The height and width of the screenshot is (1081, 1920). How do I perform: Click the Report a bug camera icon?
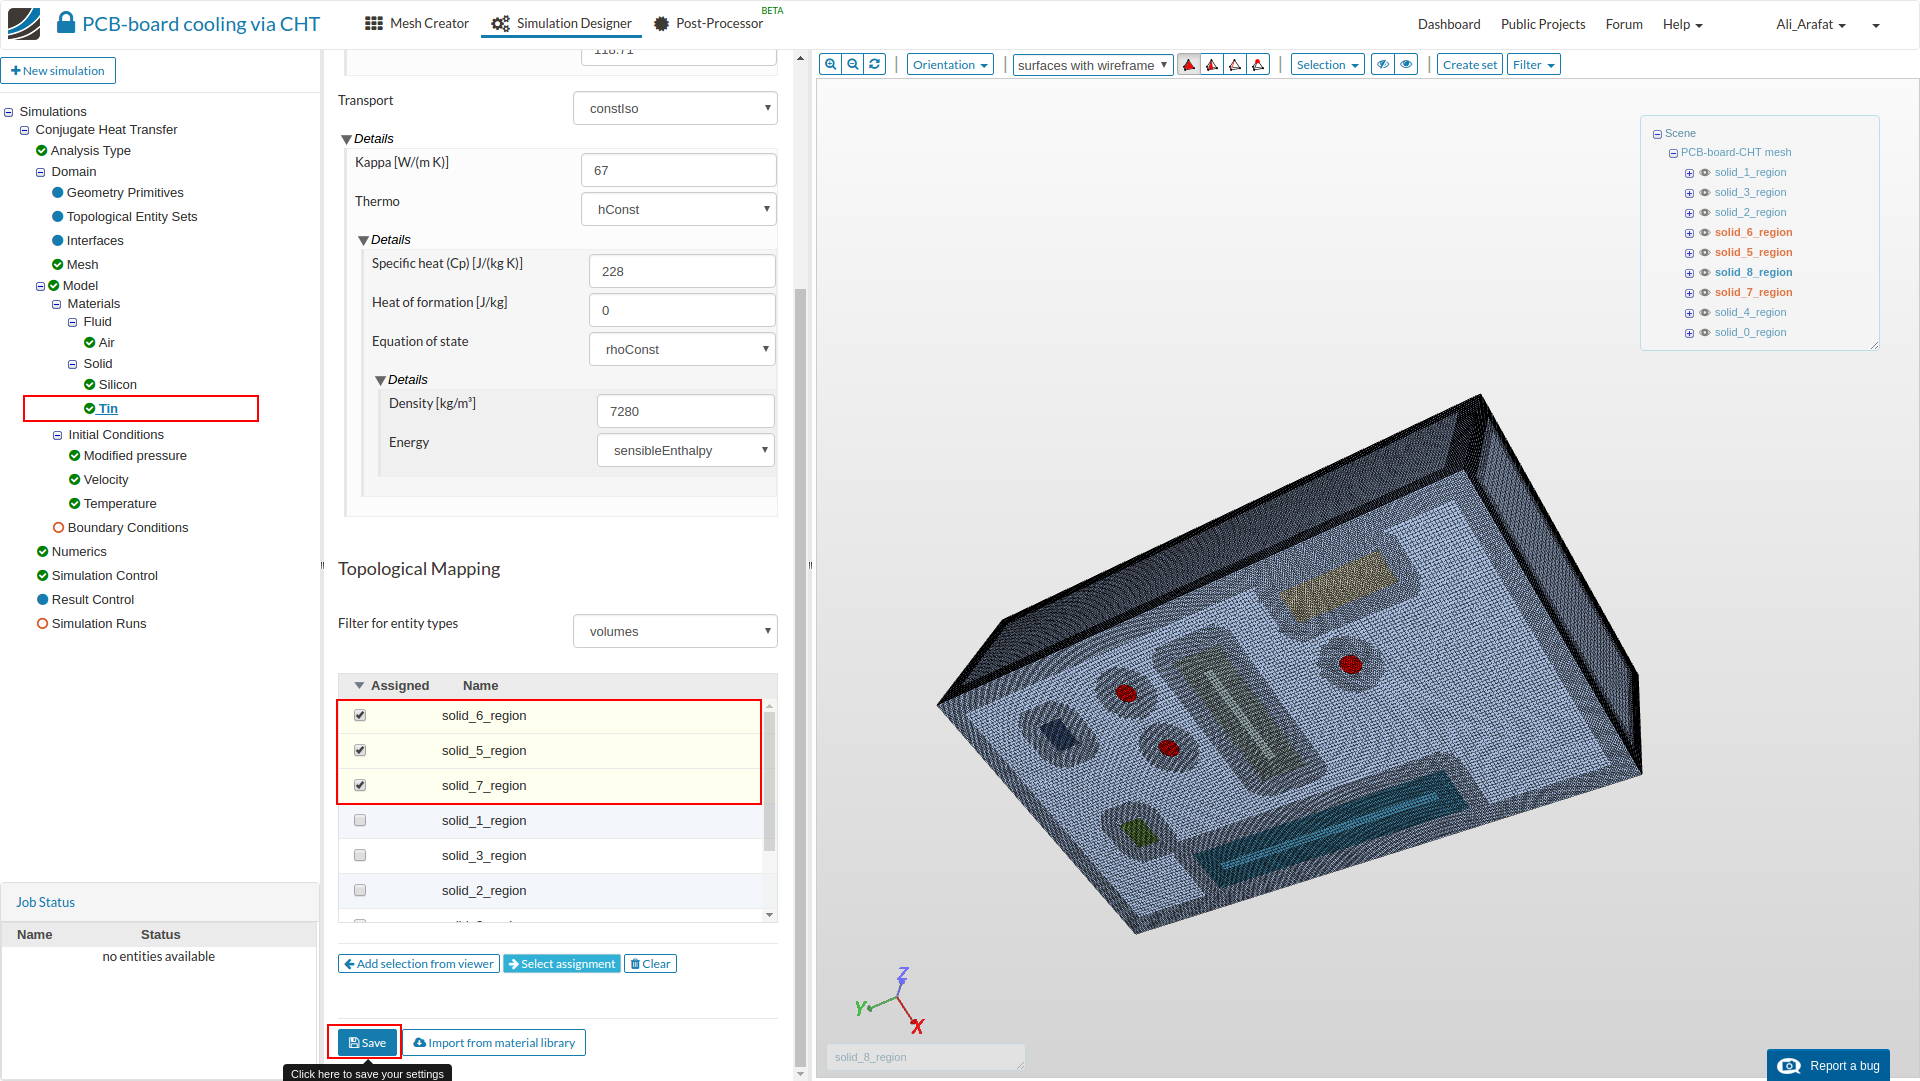(1789, 1066)
